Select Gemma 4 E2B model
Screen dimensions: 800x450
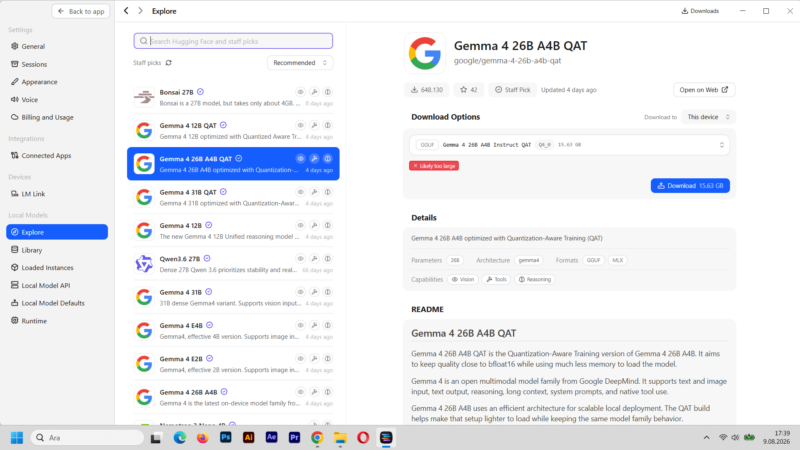[233, 364]
